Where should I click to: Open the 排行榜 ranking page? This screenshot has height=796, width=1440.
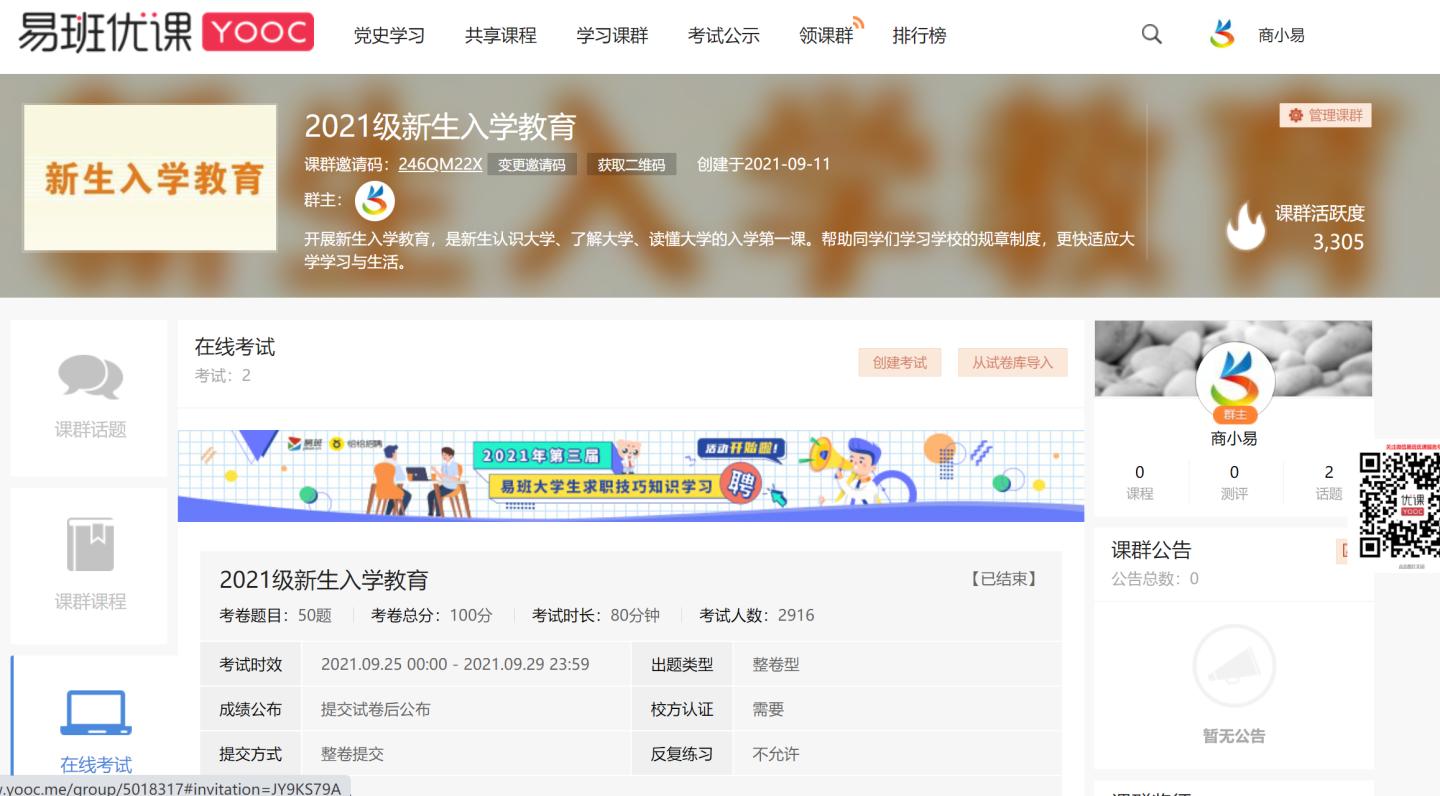[919, 36]
